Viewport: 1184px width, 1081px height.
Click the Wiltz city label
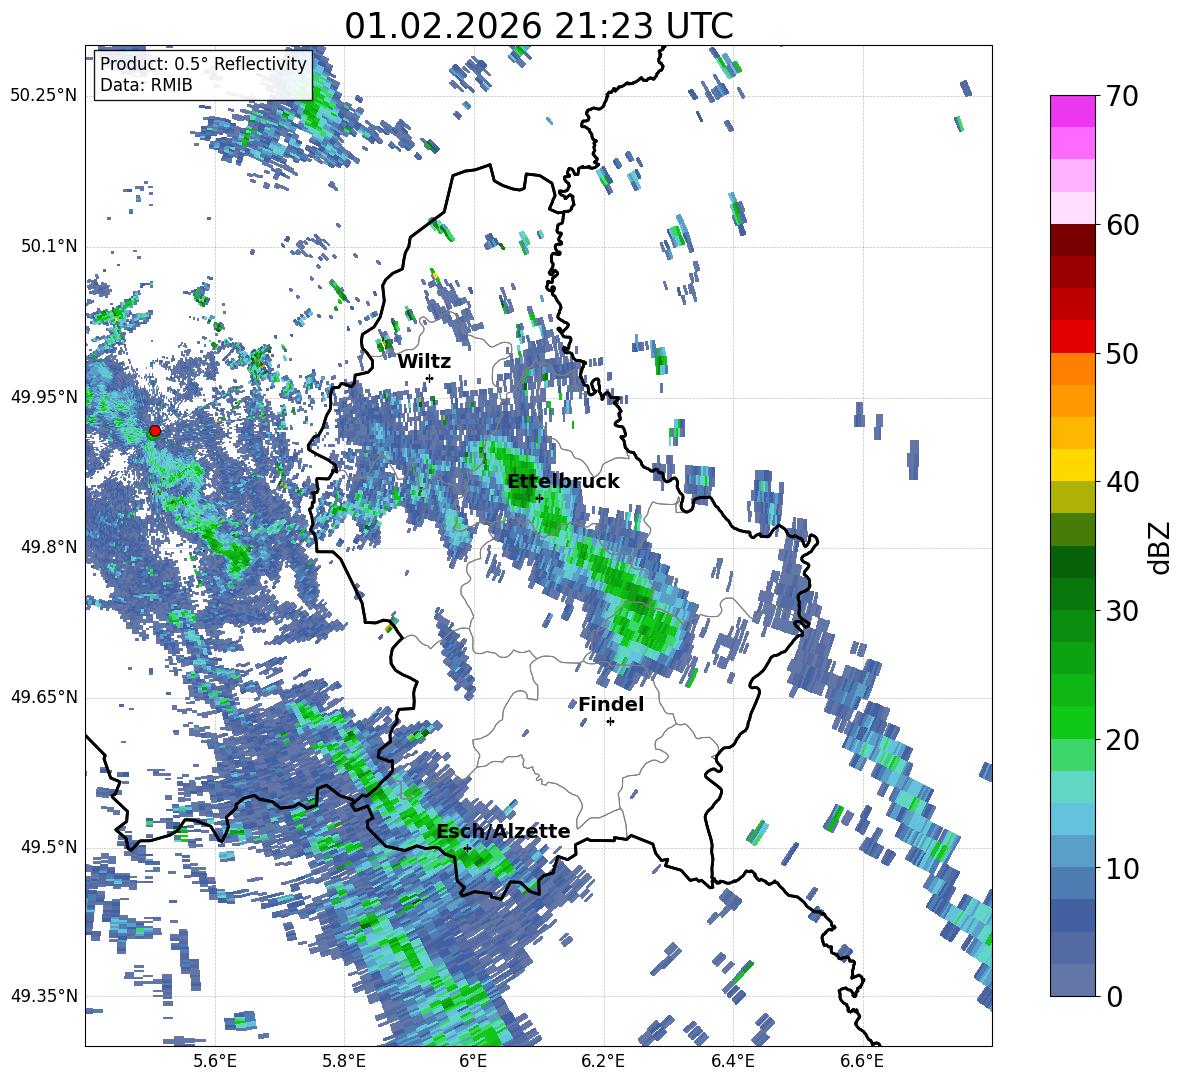(424, 361)
